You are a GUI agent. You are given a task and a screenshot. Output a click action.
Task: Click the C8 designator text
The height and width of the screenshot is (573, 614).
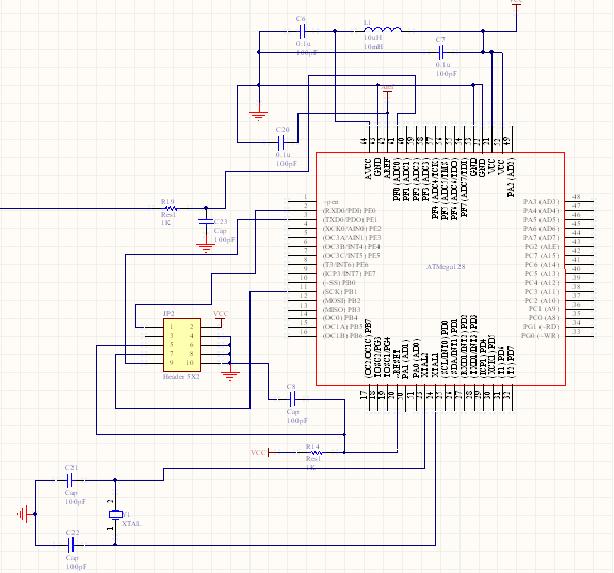(291, 387)
